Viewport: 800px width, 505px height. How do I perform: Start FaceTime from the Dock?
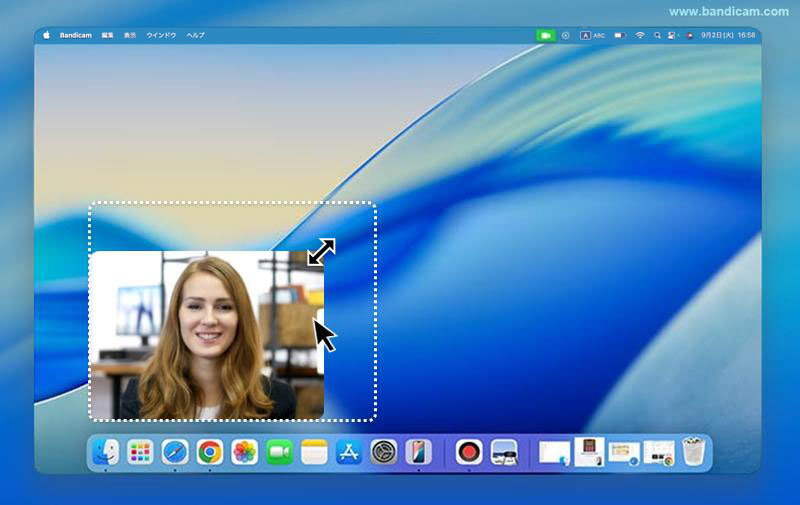[x=279, y=452]
